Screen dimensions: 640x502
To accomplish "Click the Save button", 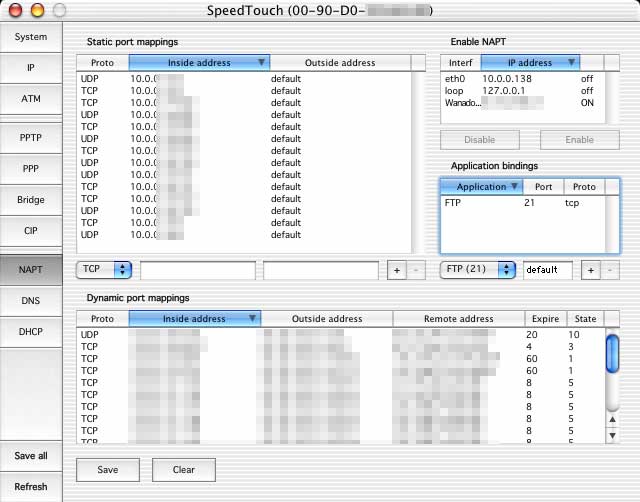I will (x=108, y=470).
